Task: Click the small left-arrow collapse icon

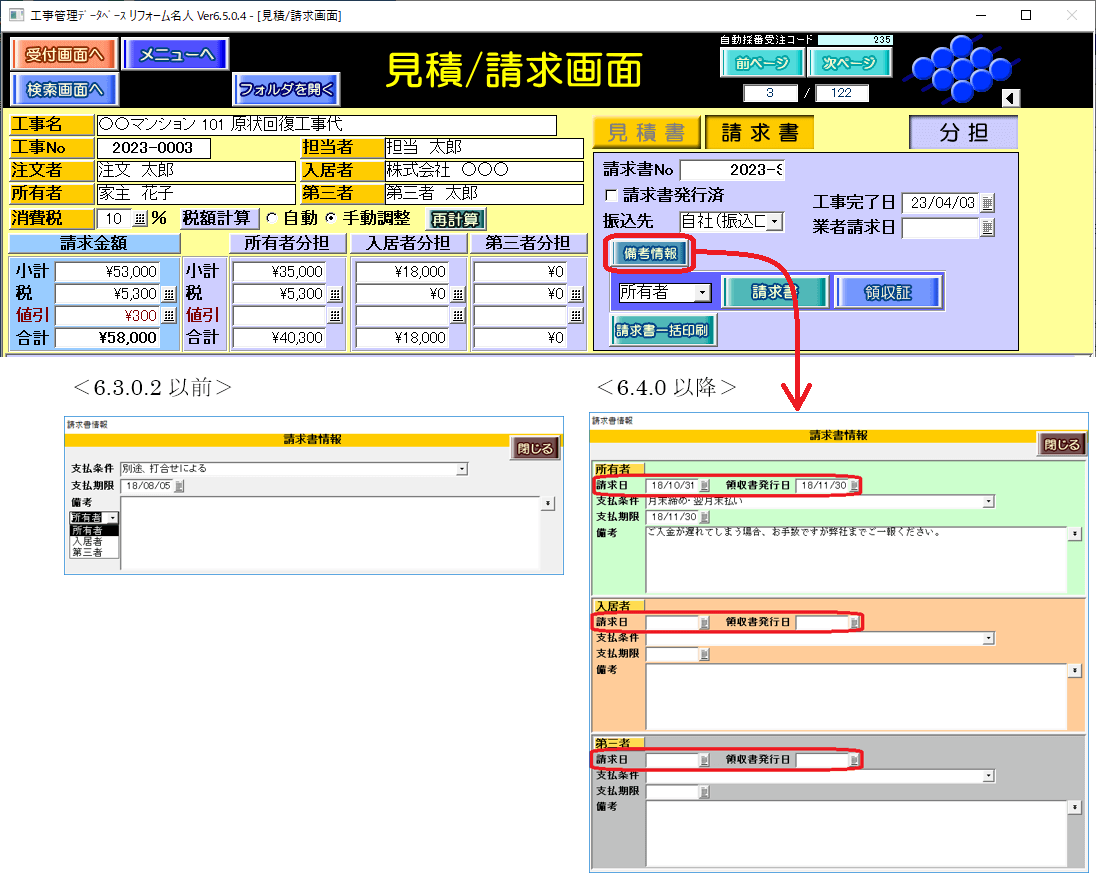Action: pyautogui.click(x=1010, y=98)
